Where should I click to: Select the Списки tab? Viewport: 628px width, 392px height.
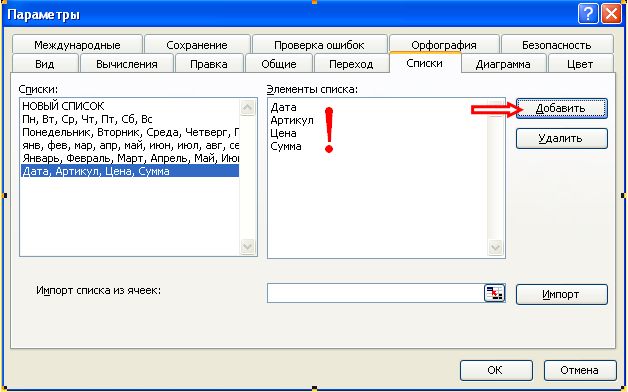tap(425, 63)
